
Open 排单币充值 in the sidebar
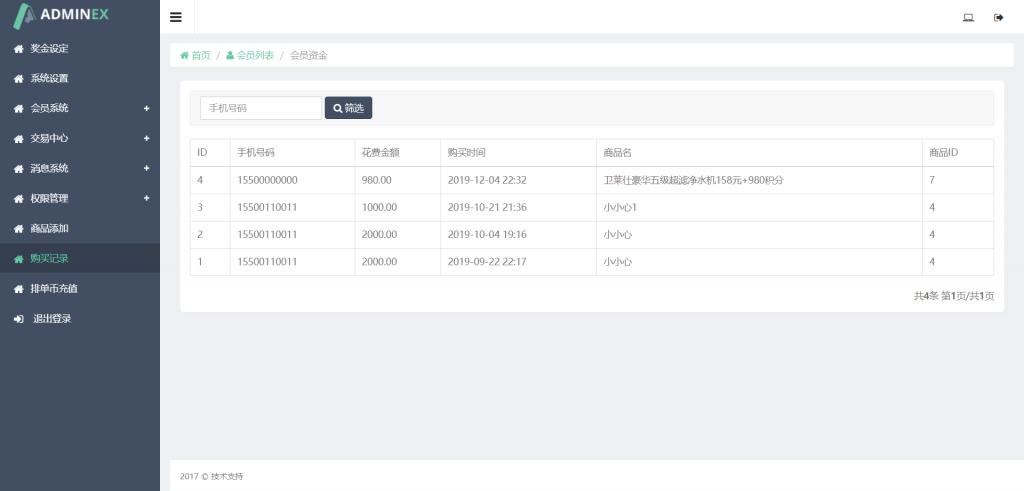tap(54, 289)
